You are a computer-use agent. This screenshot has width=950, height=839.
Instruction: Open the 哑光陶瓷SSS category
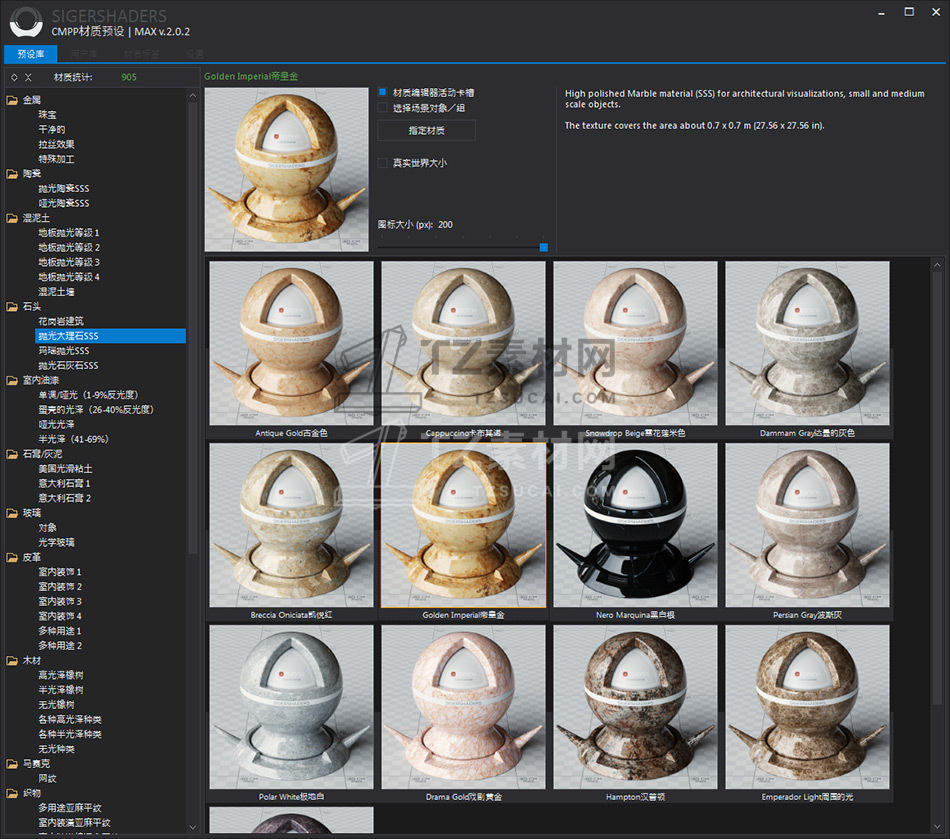(x=64, y=203)
